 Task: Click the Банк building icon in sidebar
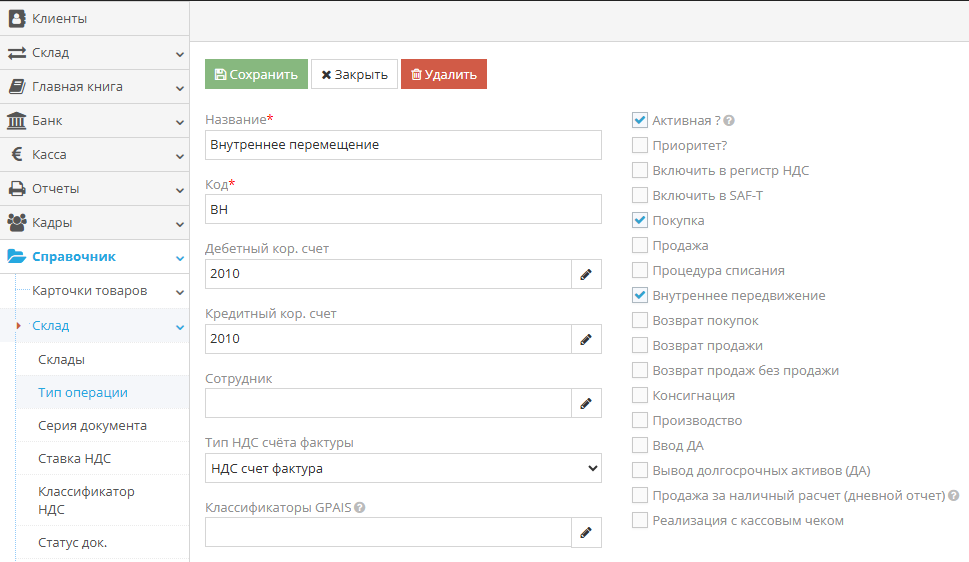point(17,121)
